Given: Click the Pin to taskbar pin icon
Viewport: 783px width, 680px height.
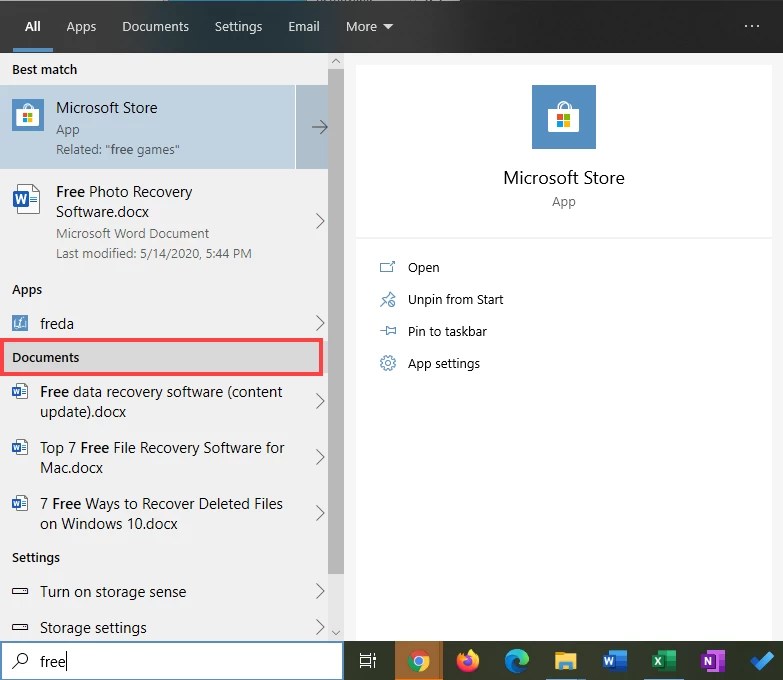Looking at the screenshot, I should pos(388,331).
